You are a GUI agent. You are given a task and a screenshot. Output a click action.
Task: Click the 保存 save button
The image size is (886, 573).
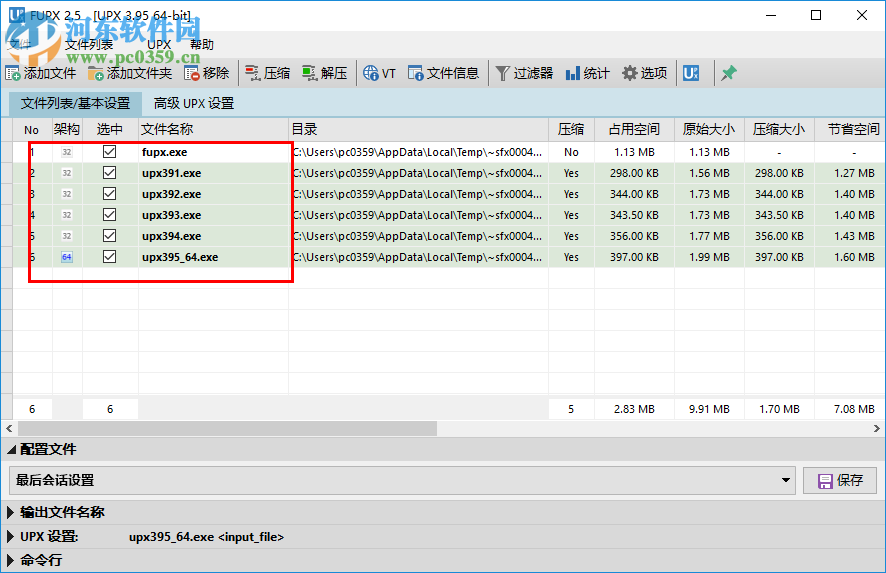point(840,480)
